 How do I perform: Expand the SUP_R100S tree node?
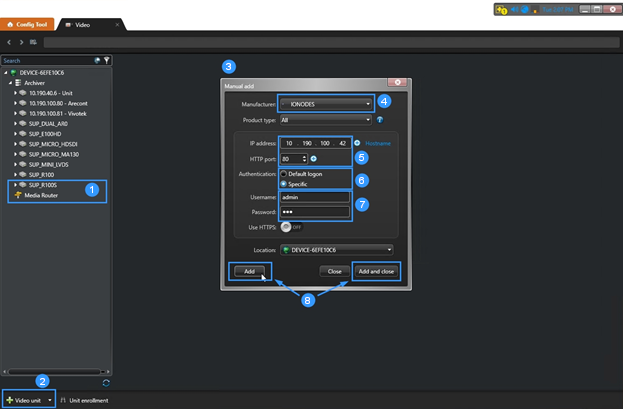16,185
